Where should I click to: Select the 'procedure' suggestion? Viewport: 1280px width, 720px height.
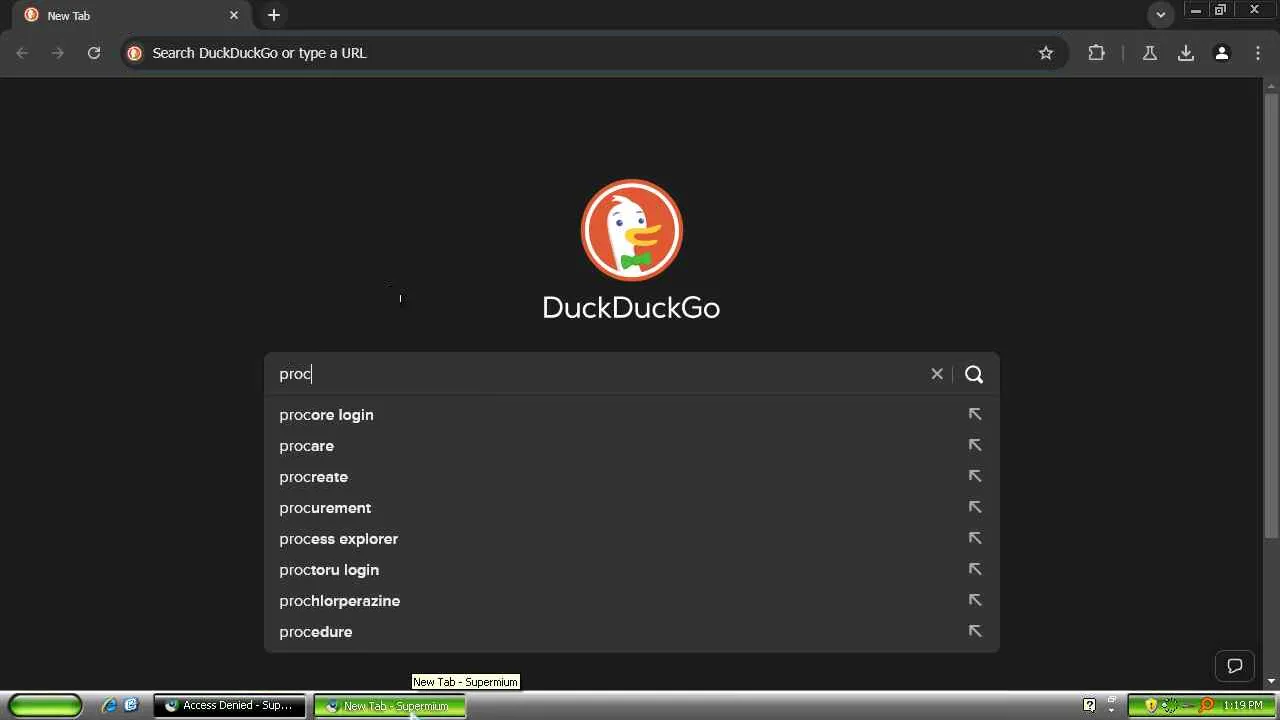[632, 632]
